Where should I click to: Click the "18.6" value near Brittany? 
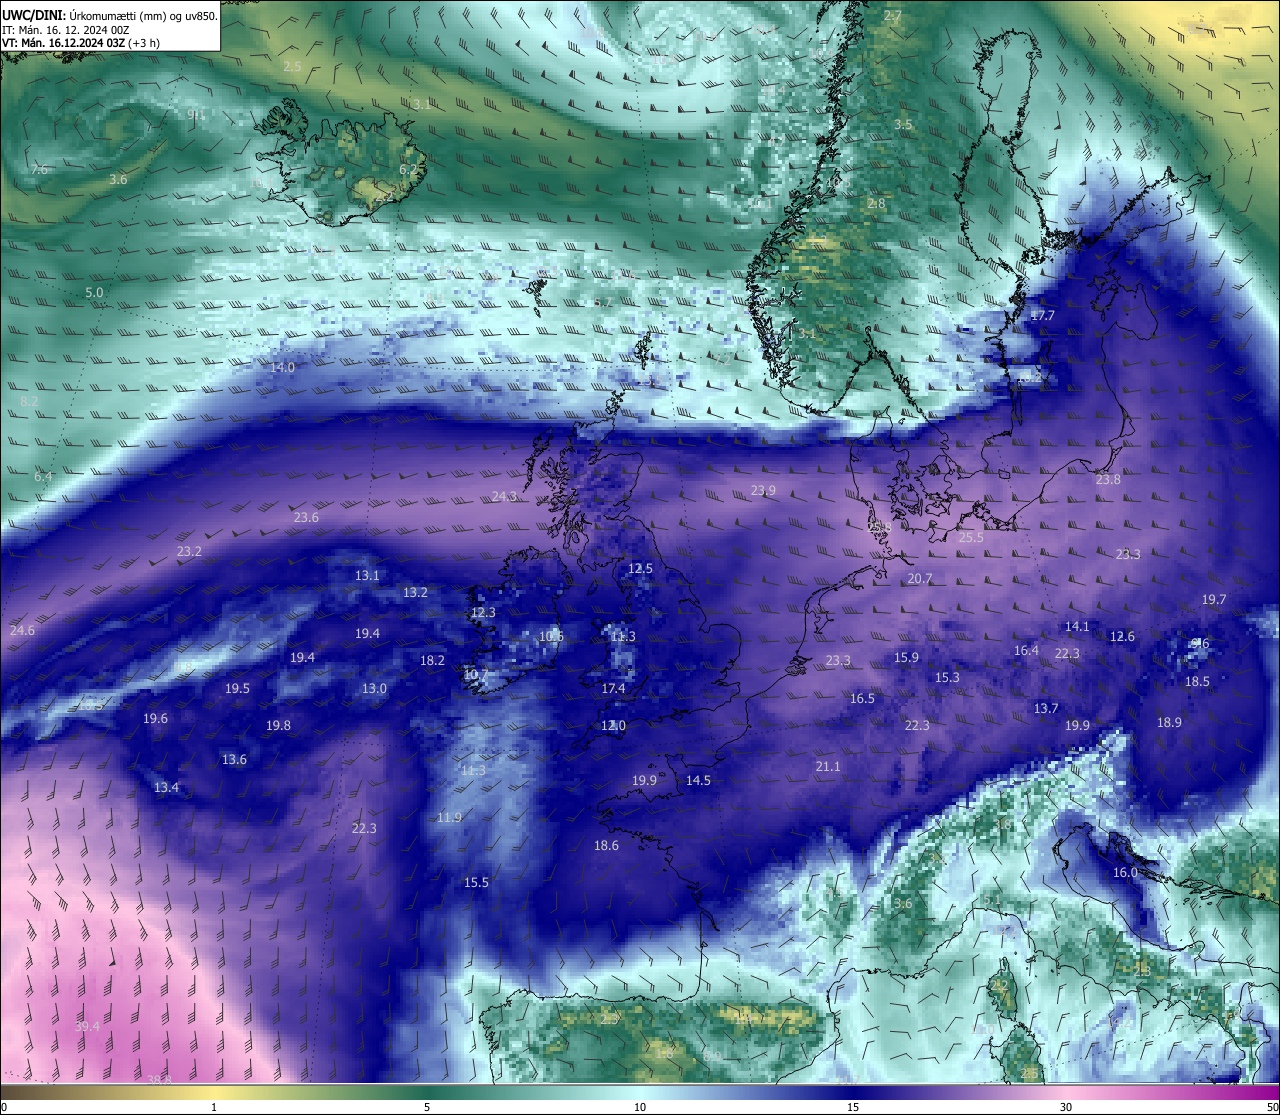[606, 845]
